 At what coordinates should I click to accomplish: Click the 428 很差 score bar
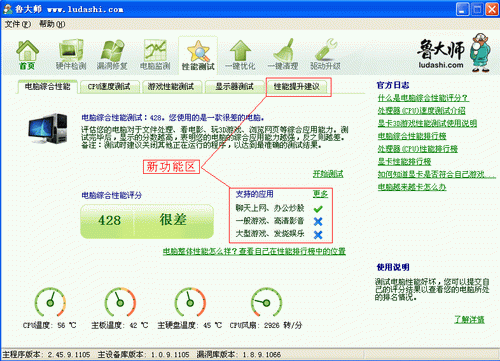pyautogui.click(x=147, y=221)
